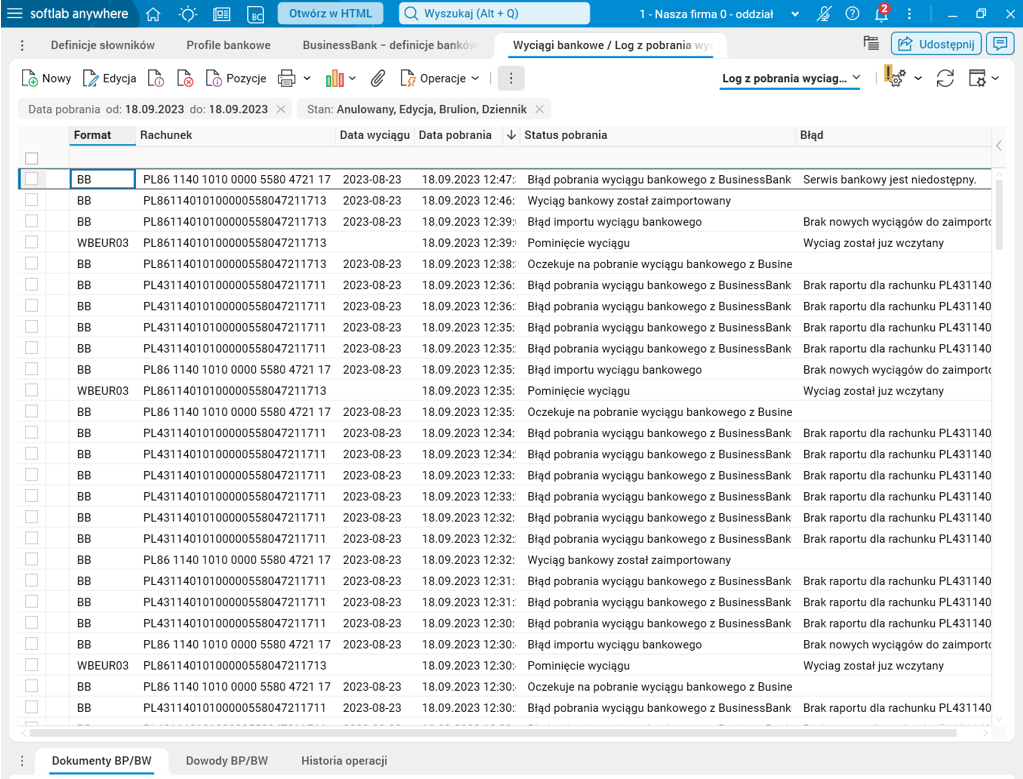Click the horizontal scrollbar of the table
Viewport: 1023px width, 779px height.
click(x=493, y=733)
